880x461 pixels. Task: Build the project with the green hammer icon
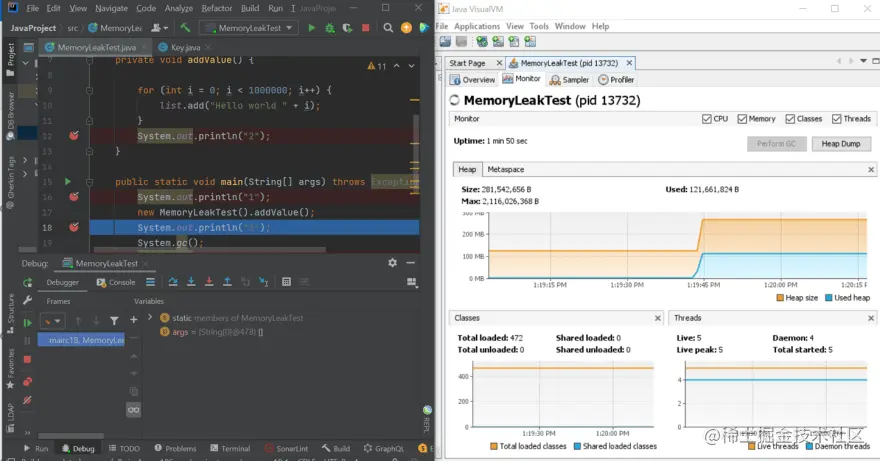pos(185,27)
